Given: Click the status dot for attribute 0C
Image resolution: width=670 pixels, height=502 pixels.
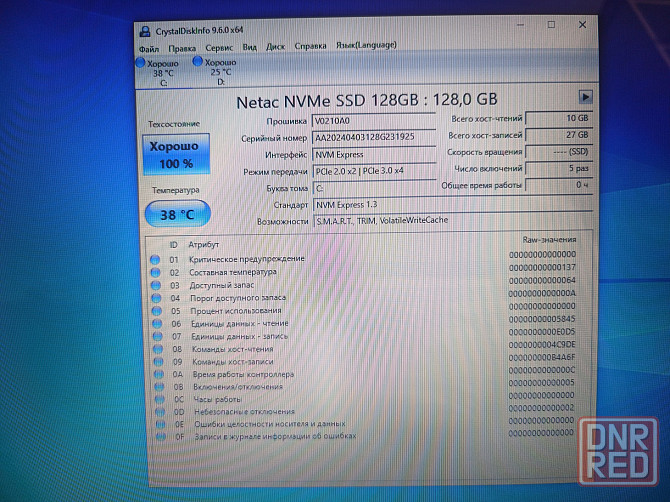Looking at the screenshot, I should [x=160, y=400].
